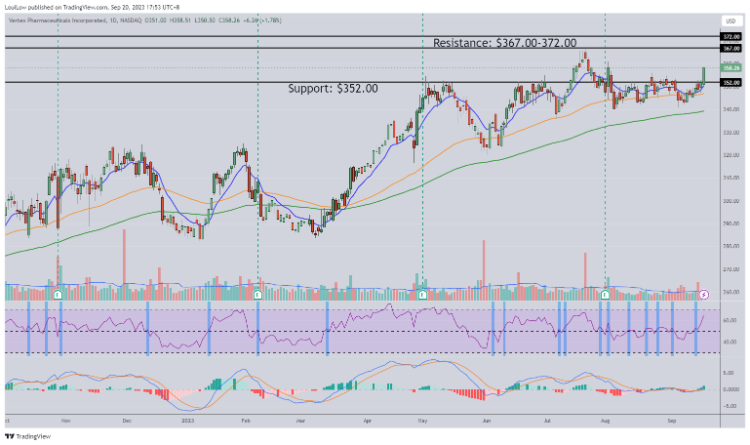Click the Vertex Pharmaceuticals Incorporated symbol title
The height and width of the screenshot is (445, 750).
tap(57, 21)
